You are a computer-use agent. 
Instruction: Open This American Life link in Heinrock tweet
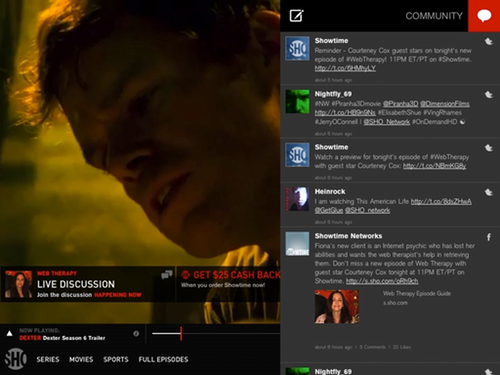(x=441, y=201)
